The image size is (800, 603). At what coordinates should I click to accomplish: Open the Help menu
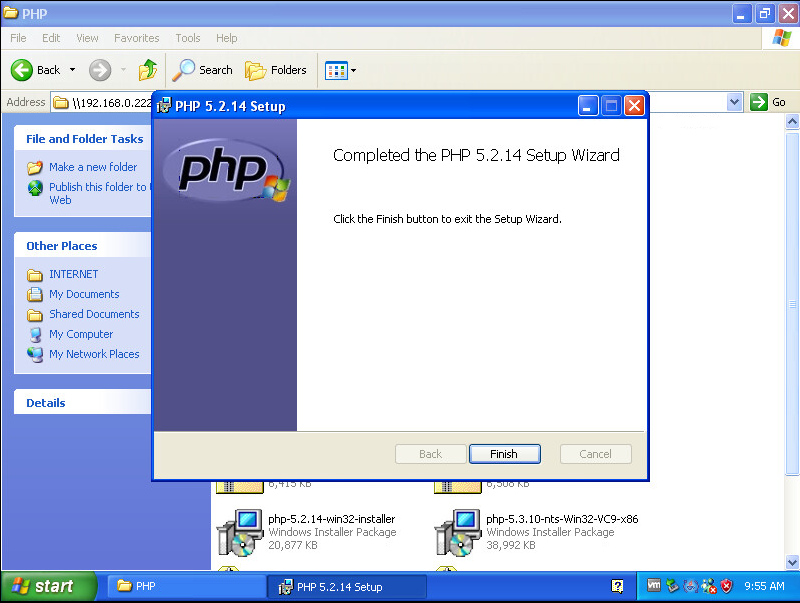point(227,38)
